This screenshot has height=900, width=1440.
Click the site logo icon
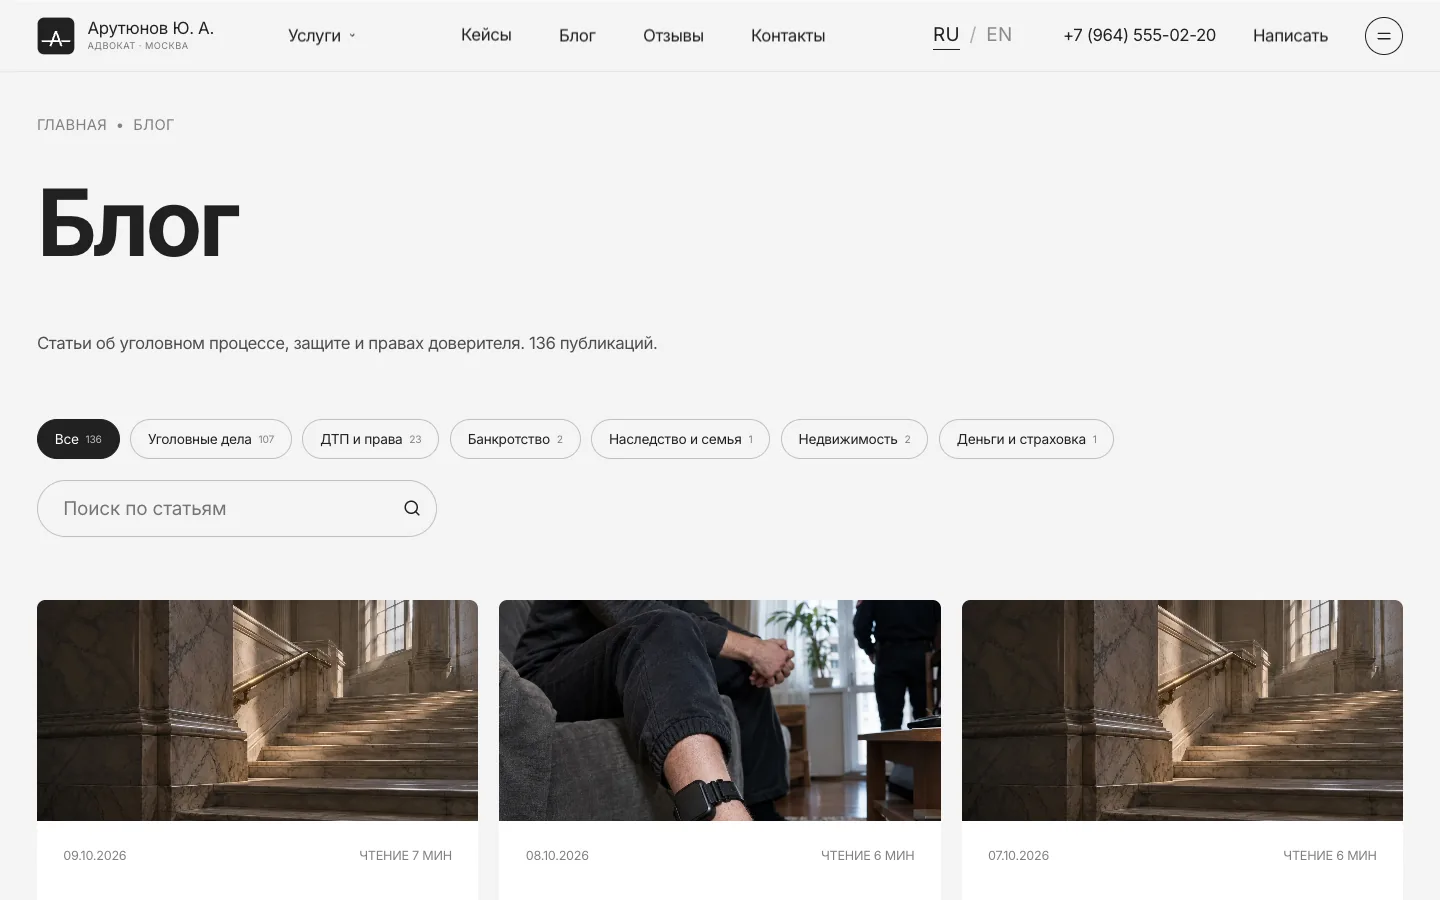point(56,36)
